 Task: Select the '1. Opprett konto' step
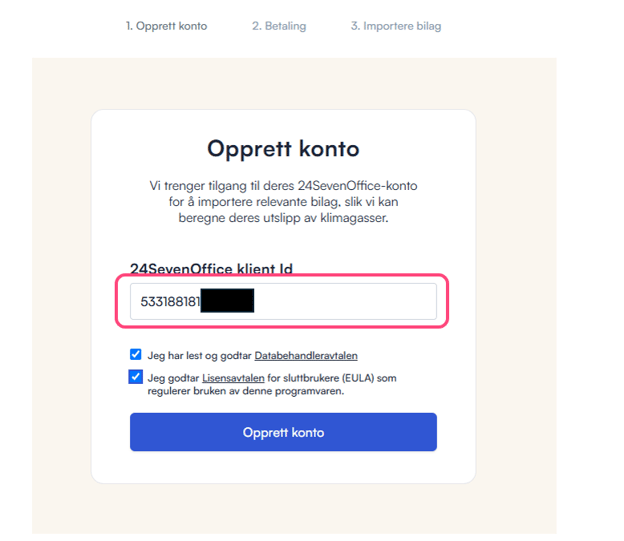[x=166, y=26]
